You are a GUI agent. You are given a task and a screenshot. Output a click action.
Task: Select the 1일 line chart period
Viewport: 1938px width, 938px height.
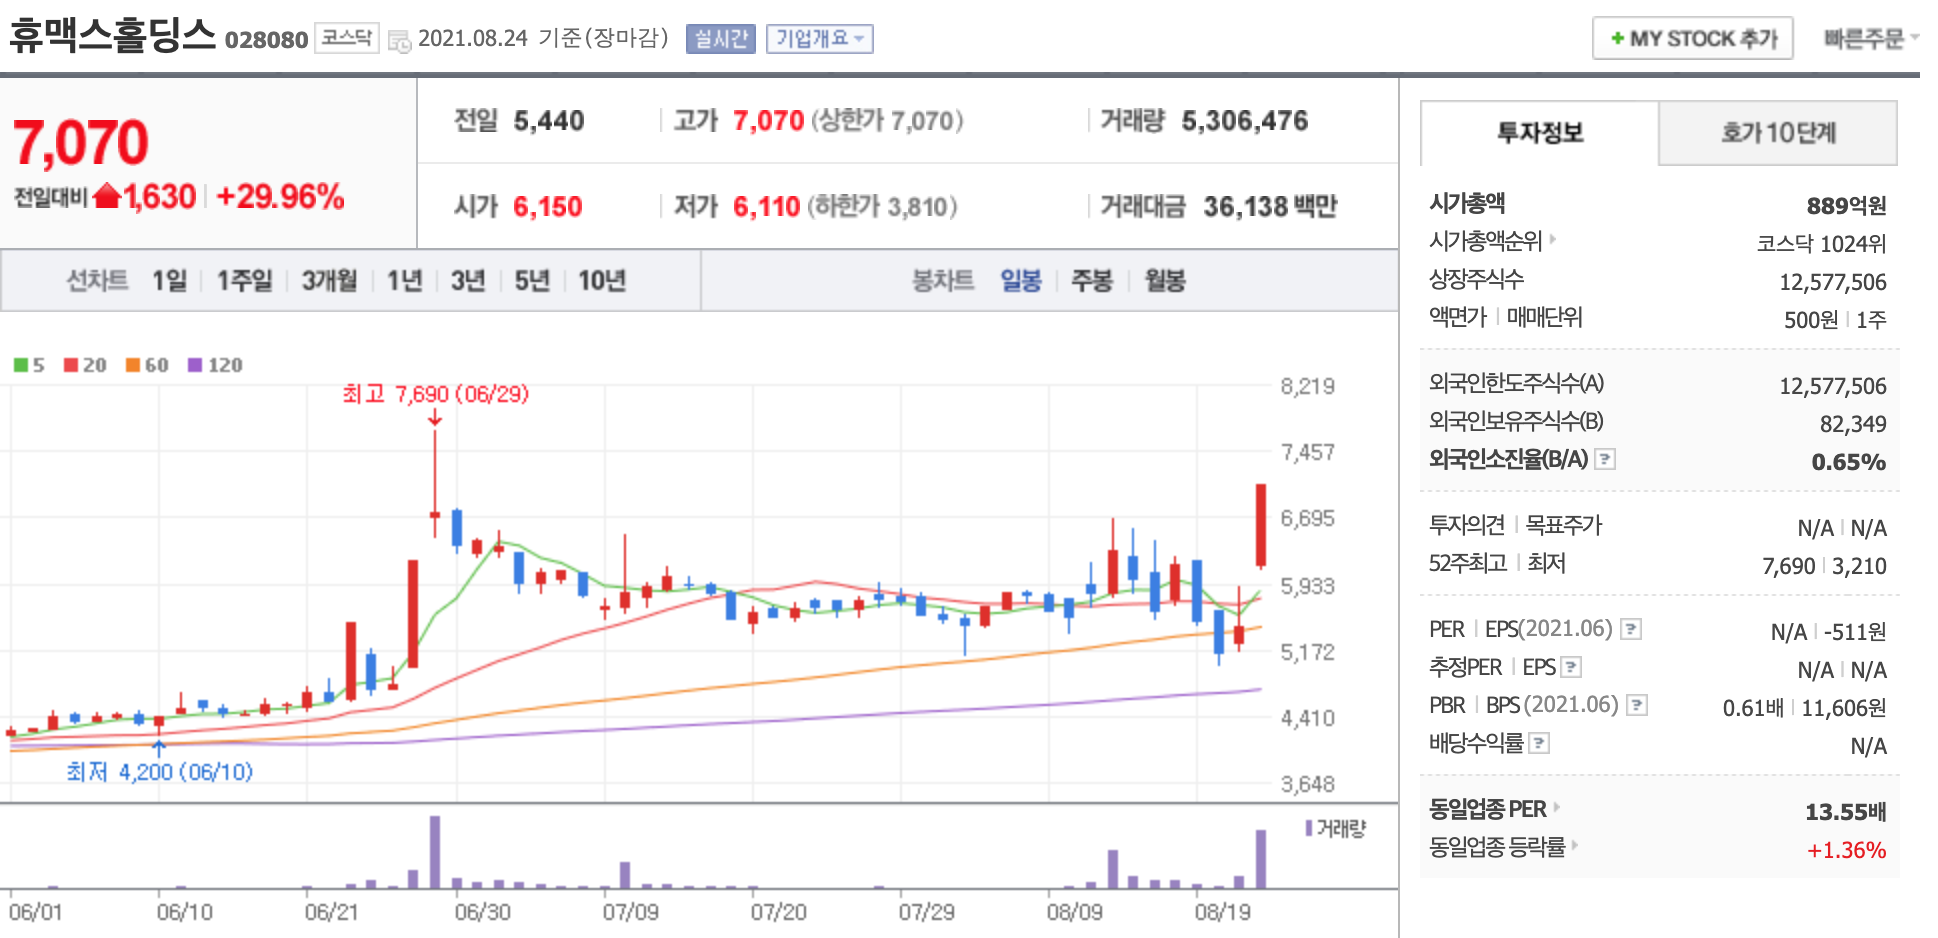tap(170, 281)
